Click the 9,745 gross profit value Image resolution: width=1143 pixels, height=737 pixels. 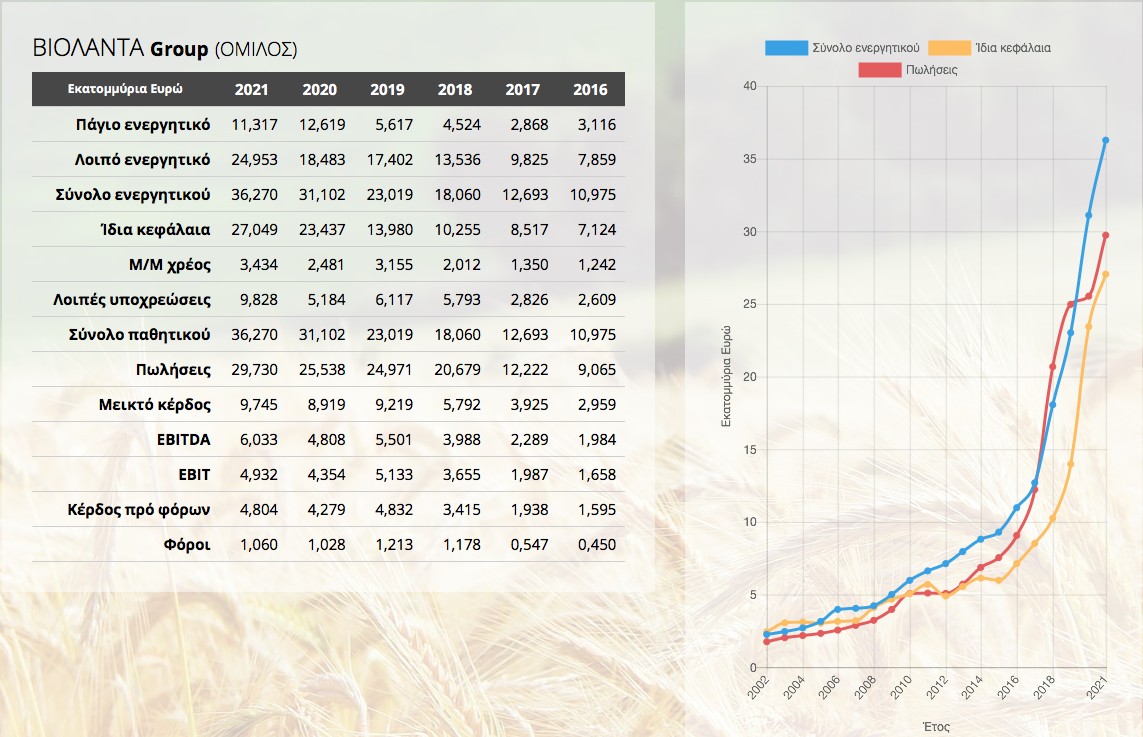coord(259,405)
